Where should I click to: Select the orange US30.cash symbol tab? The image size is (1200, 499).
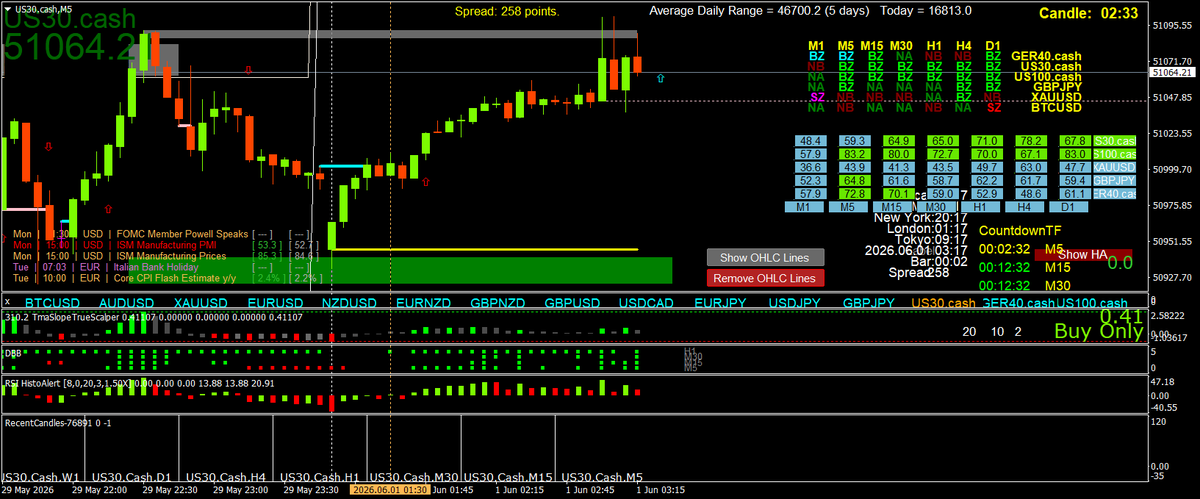click(944, 302)
